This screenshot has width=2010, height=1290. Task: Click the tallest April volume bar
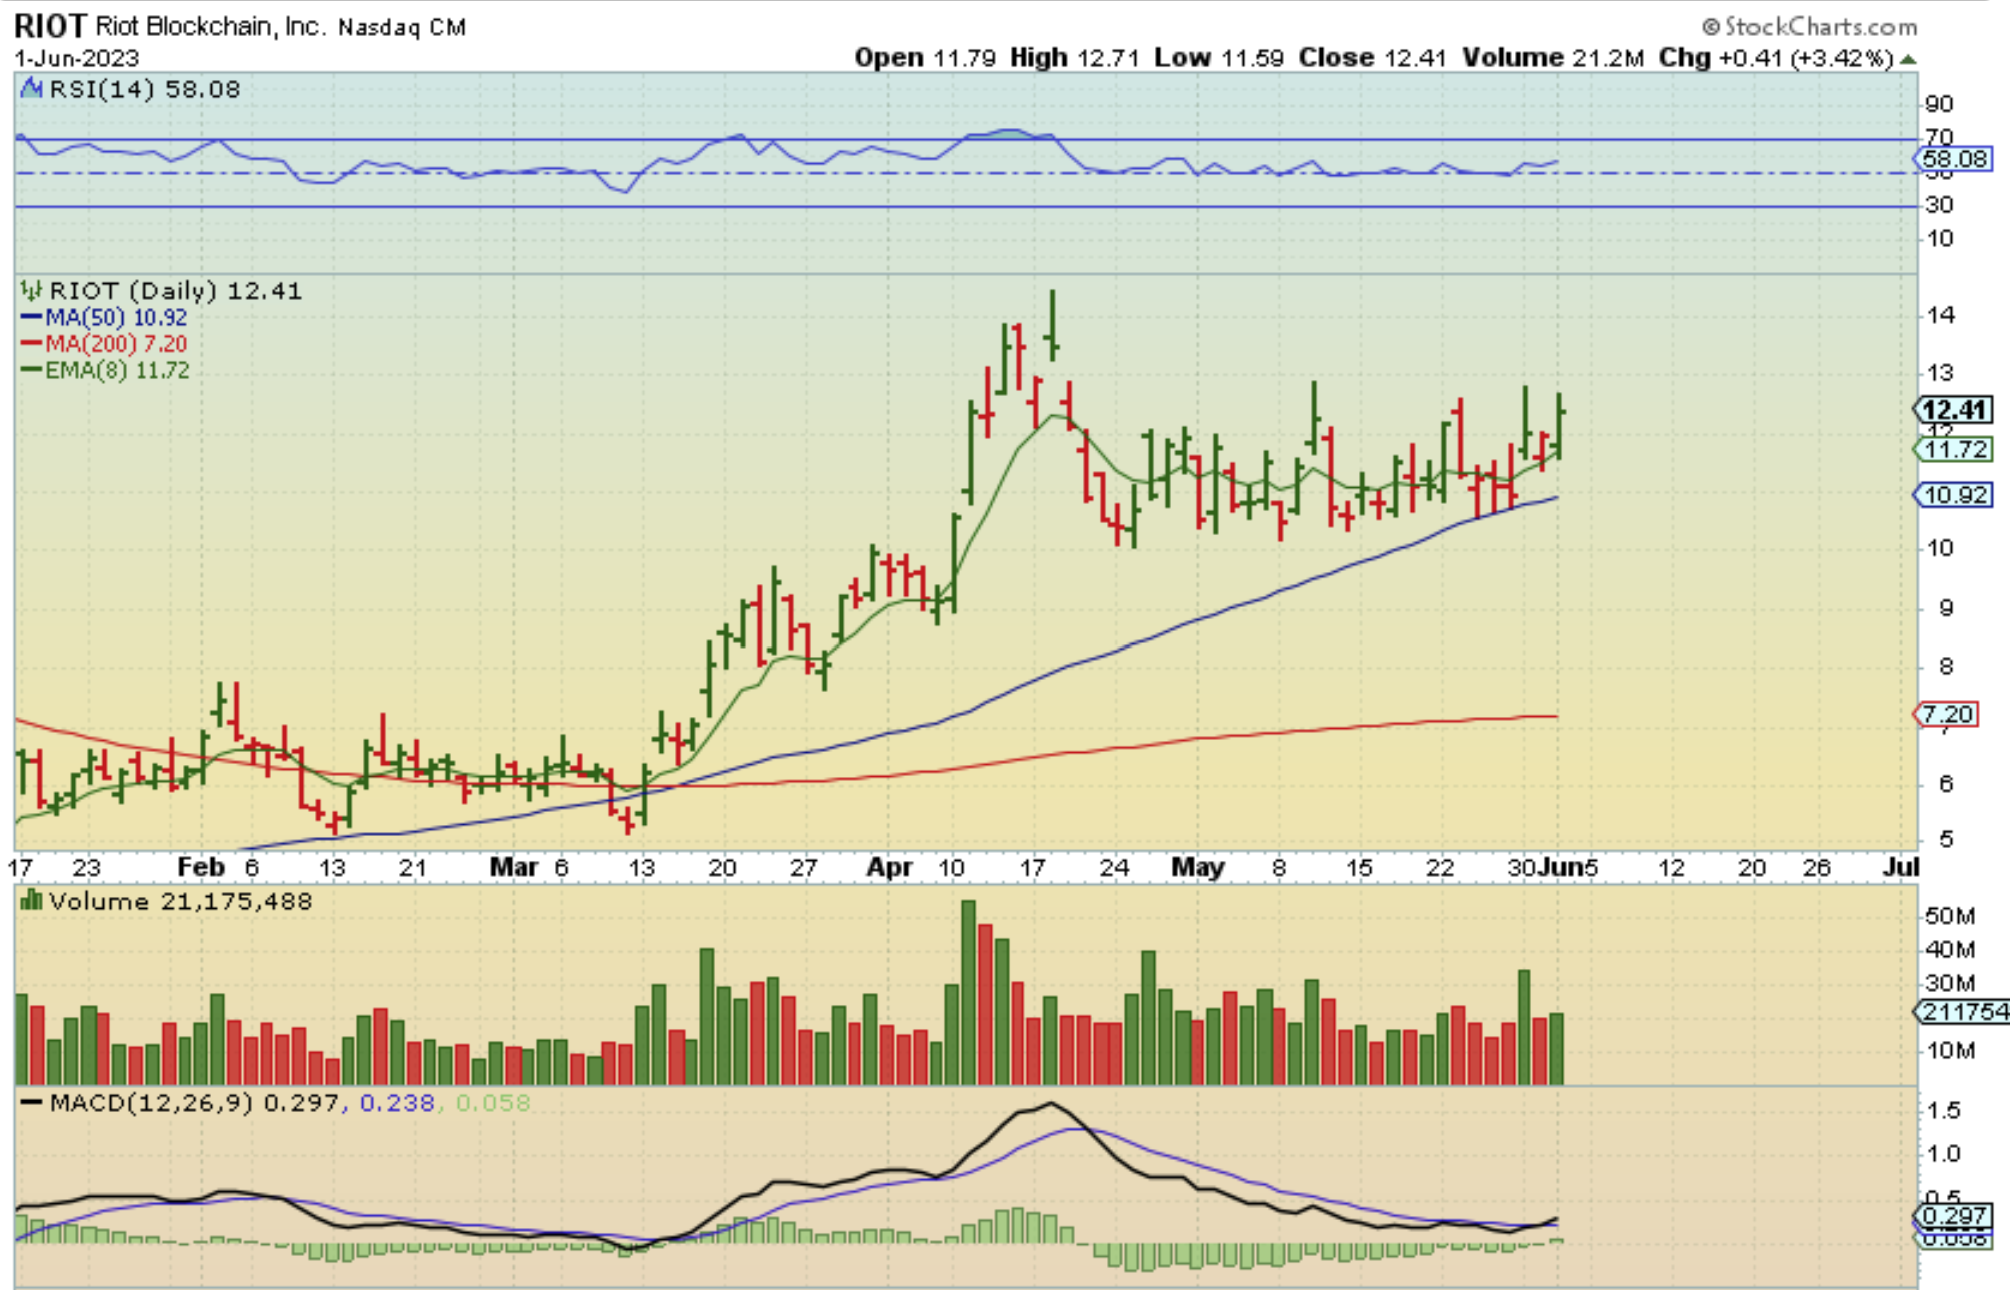coord(968,990)
